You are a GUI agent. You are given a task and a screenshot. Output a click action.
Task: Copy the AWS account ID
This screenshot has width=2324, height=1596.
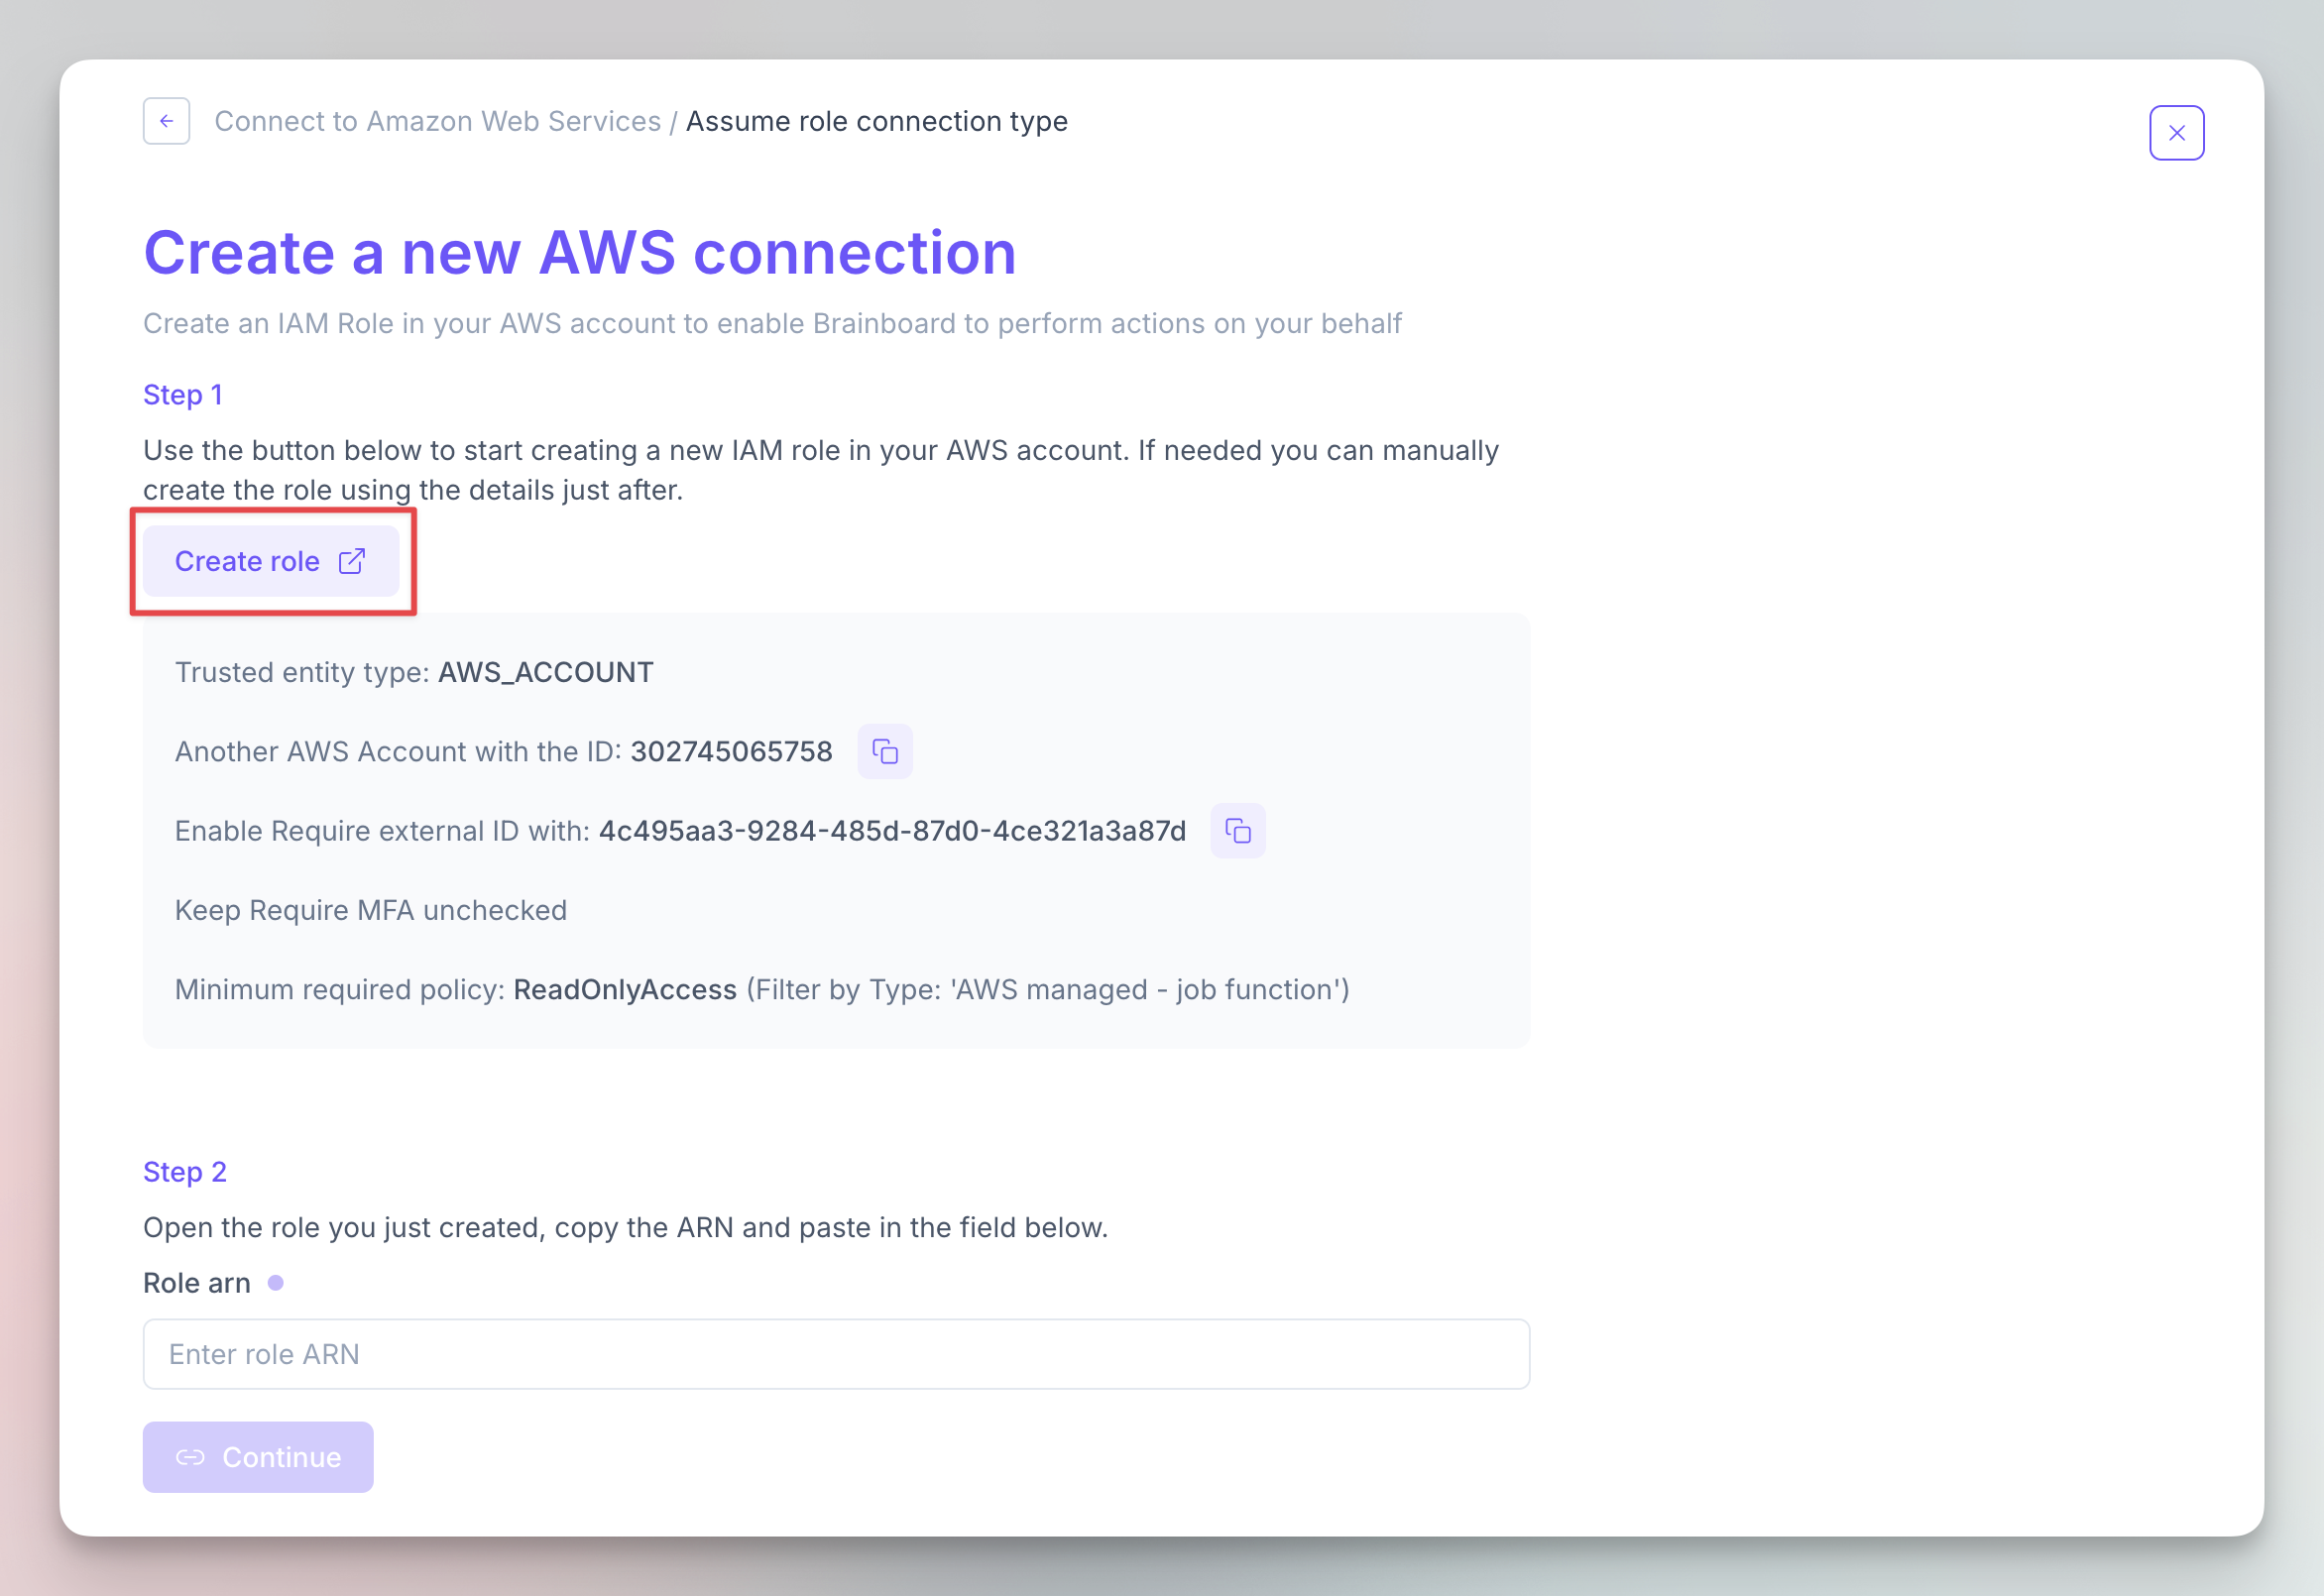click(x=885, y=751)
